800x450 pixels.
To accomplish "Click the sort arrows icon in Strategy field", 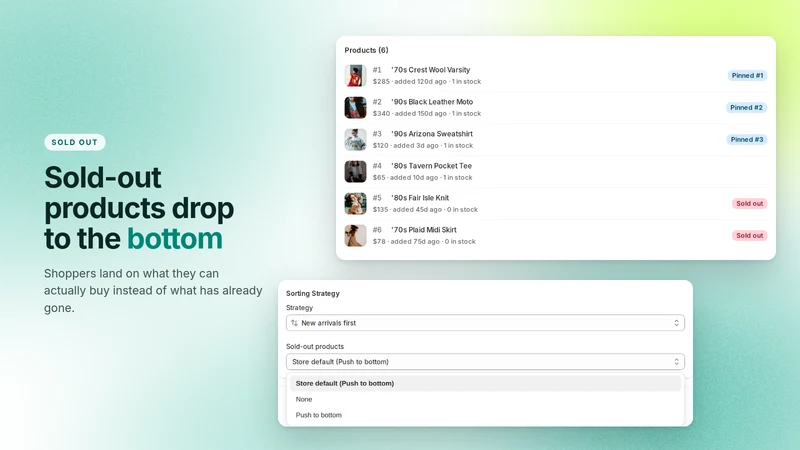I will (294, 323).
